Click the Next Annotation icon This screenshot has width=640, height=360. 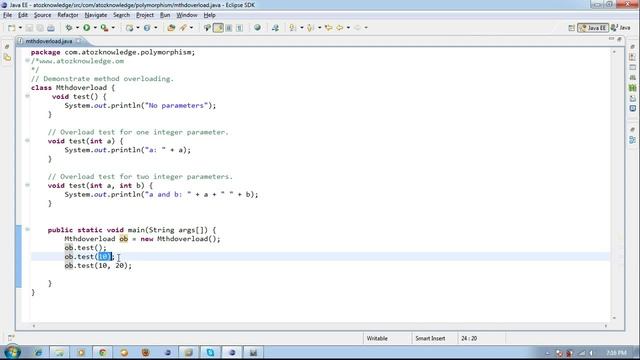pos(293,28)
